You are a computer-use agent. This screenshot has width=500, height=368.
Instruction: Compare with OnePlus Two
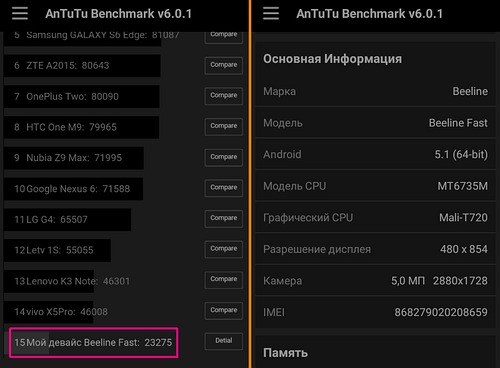click(224, 96)
